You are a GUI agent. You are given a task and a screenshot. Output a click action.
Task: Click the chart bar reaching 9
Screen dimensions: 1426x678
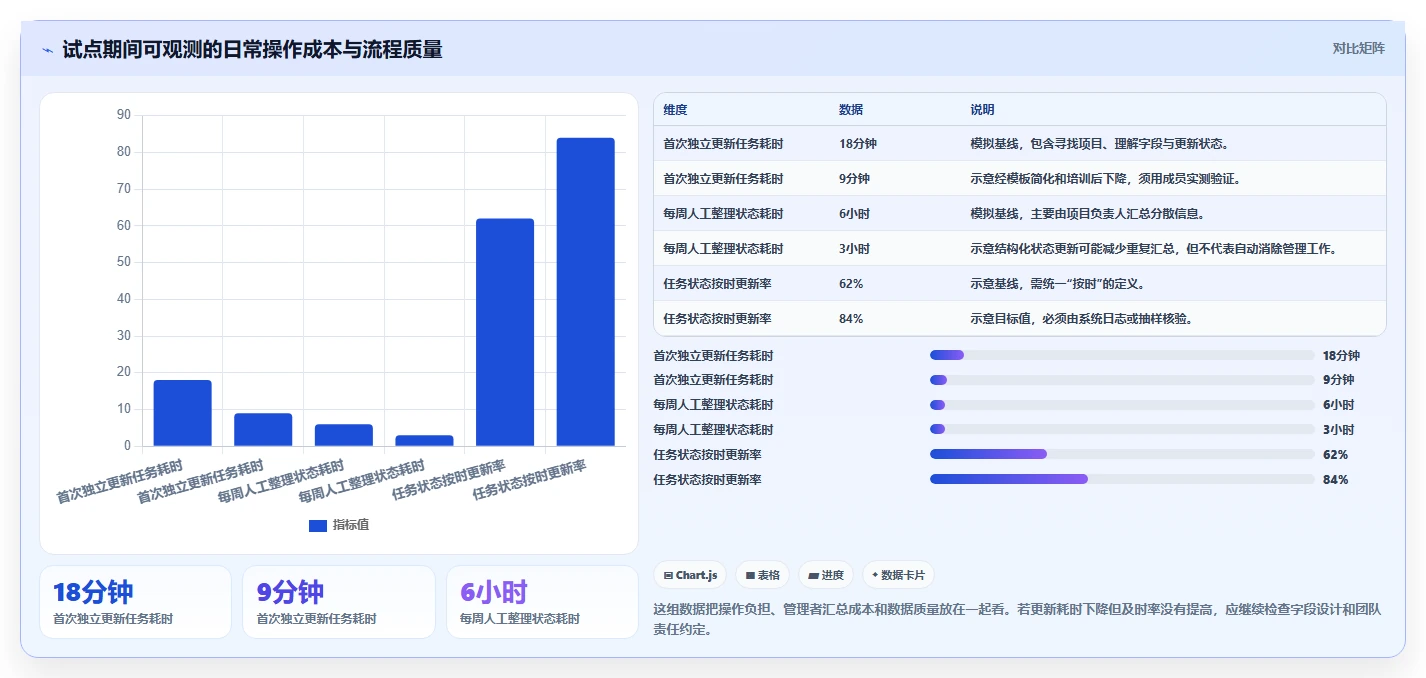(263, 430)
